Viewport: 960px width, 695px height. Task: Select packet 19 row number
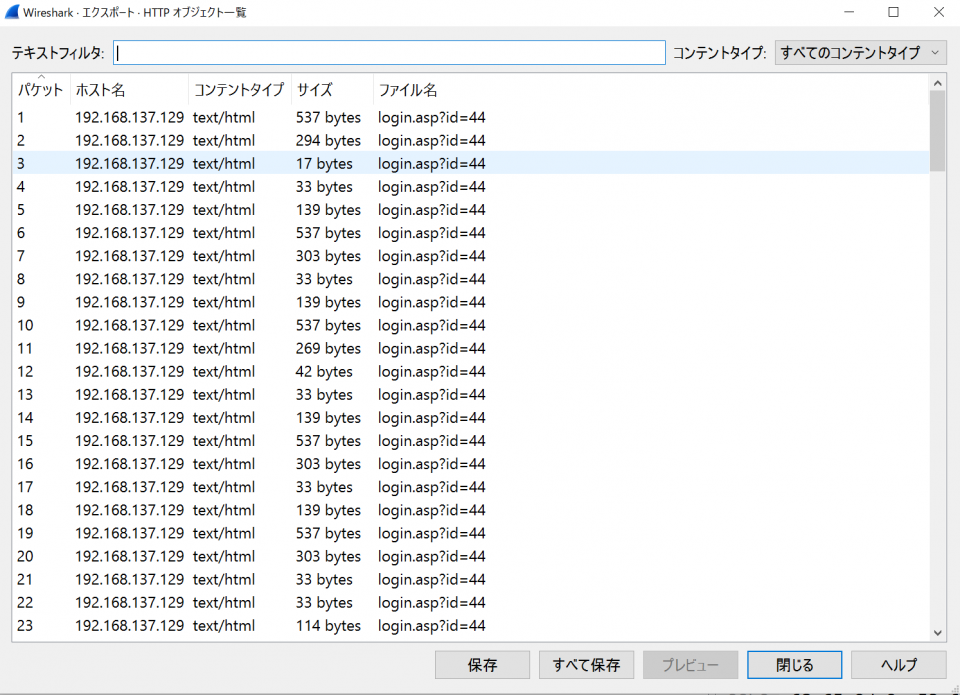point(25,533)
